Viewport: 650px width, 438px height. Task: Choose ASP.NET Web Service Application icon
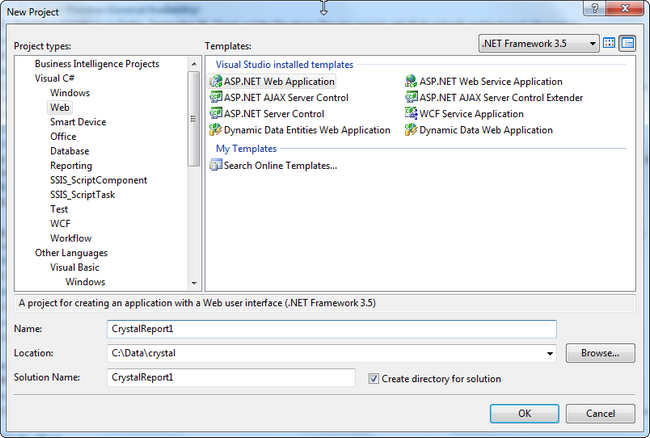coord(411,81)
